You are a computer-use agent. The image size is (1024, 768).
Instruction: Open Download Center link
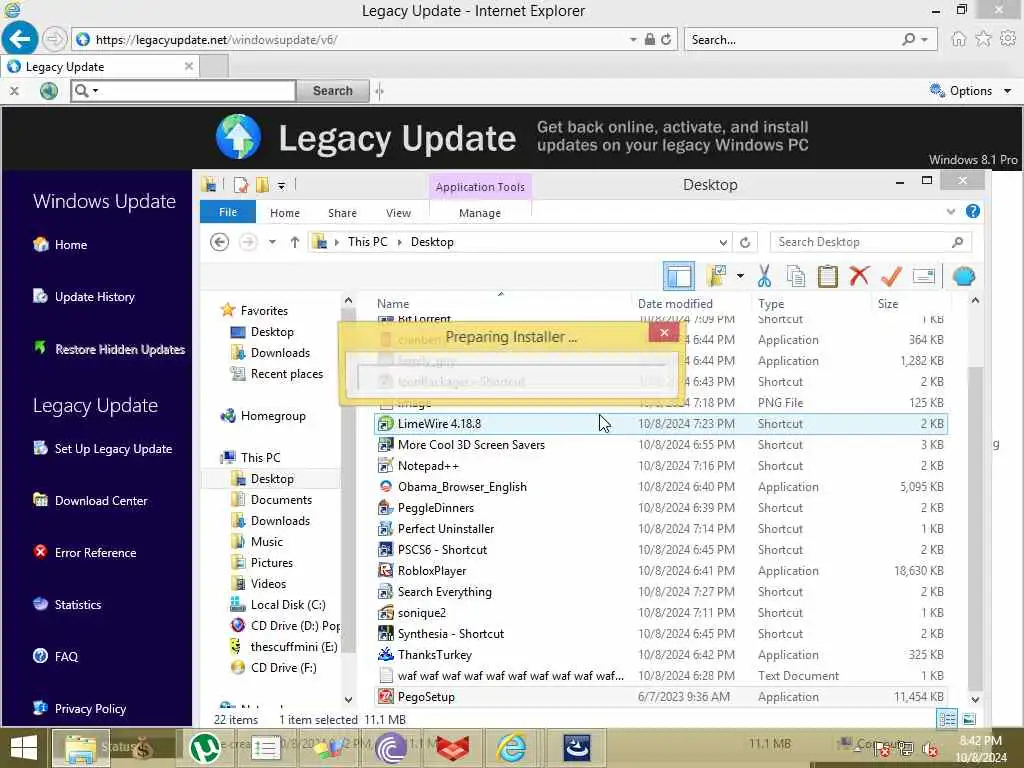[101, 501]
